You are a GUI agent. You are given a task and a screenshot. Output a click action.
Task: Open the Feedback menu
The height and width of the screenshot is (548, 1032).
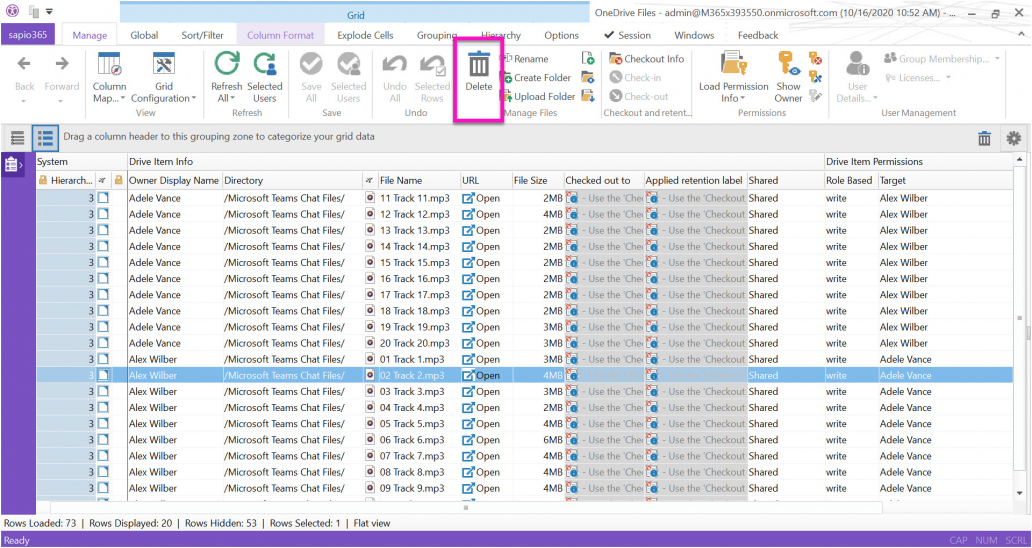(x=758, y=36)
